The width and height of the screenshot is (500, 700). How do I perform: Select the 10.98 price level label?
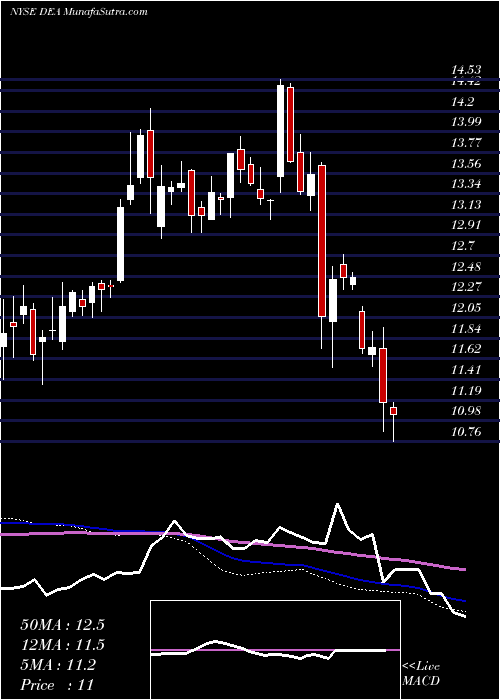(466, 411)
